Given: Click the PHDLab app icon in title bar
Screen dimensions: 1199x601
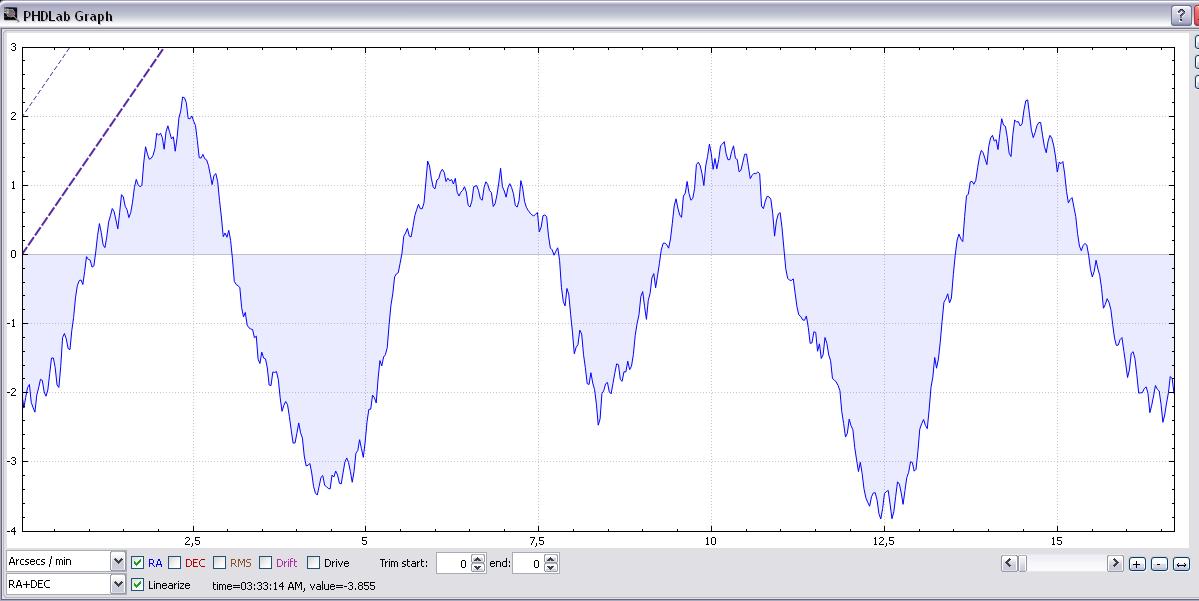Looking at the screenshot, I should point(11,14).
